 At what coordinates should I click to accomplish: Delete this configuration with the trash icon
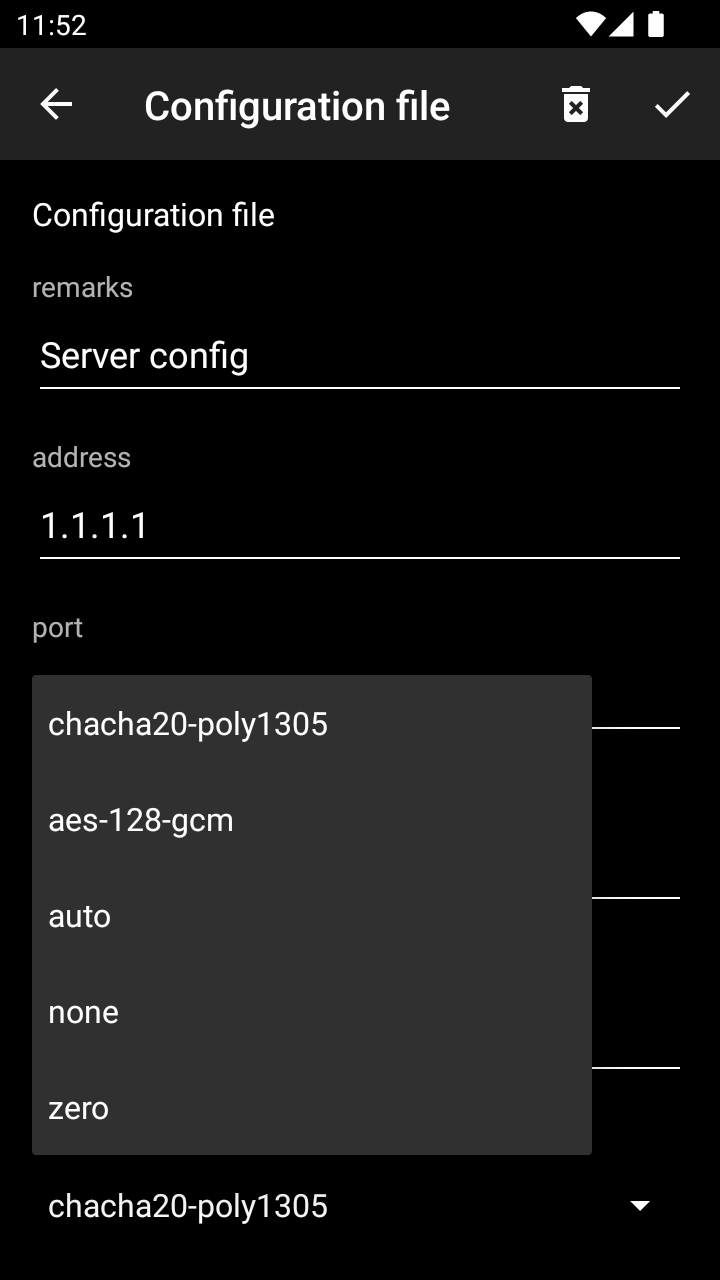(x=576, y=105)
